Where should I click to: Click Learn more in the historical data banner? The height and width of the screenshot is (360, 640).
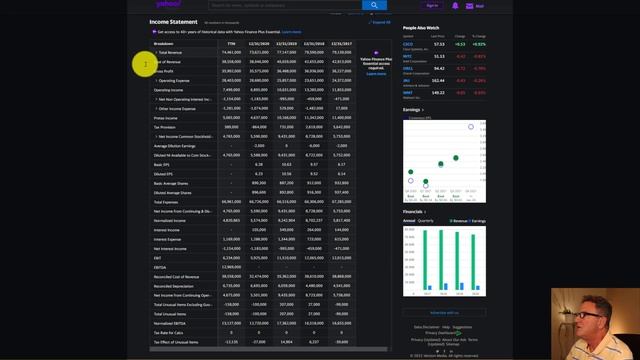click(291, 32)
